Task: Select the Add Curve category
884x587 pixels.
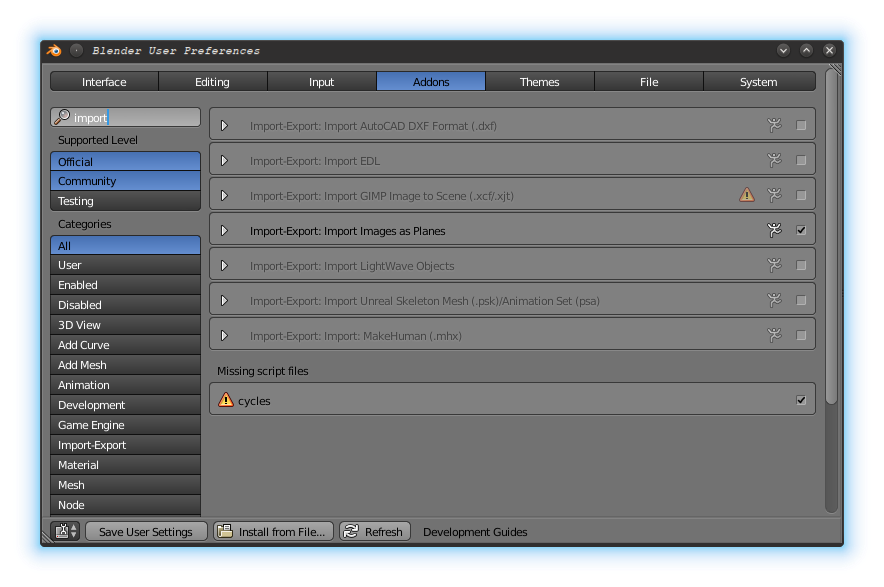Action: click(125, 345)
